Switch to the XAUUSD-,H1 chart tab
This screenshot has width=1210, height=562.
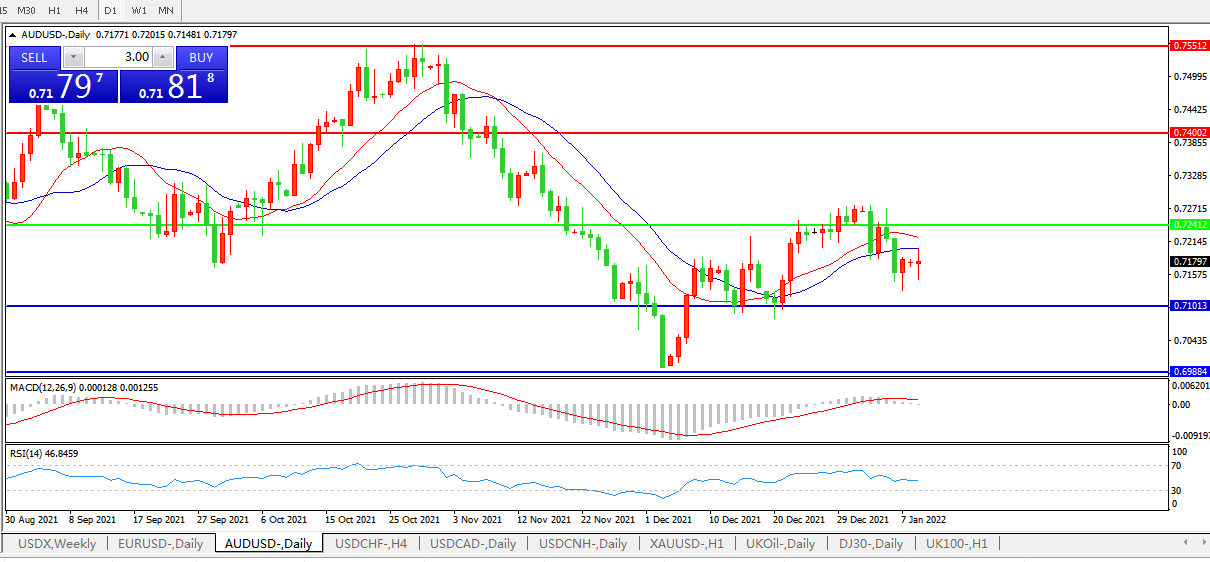685,544
